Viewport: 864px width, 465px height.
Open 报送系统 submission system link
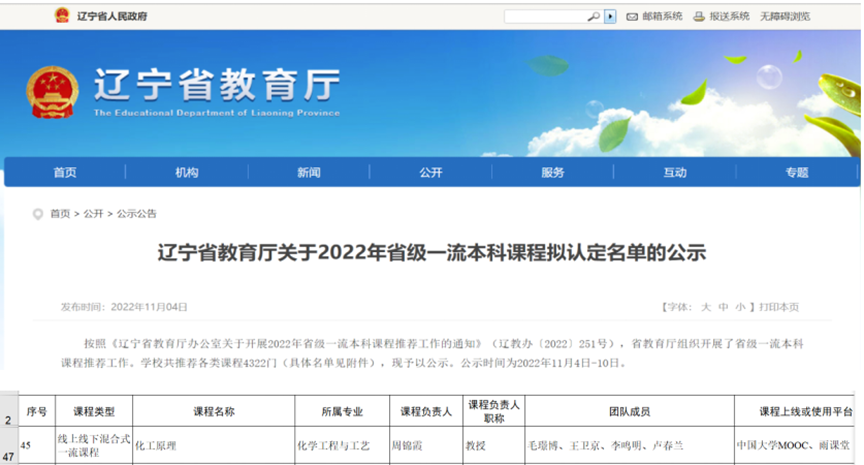(729, 16)
